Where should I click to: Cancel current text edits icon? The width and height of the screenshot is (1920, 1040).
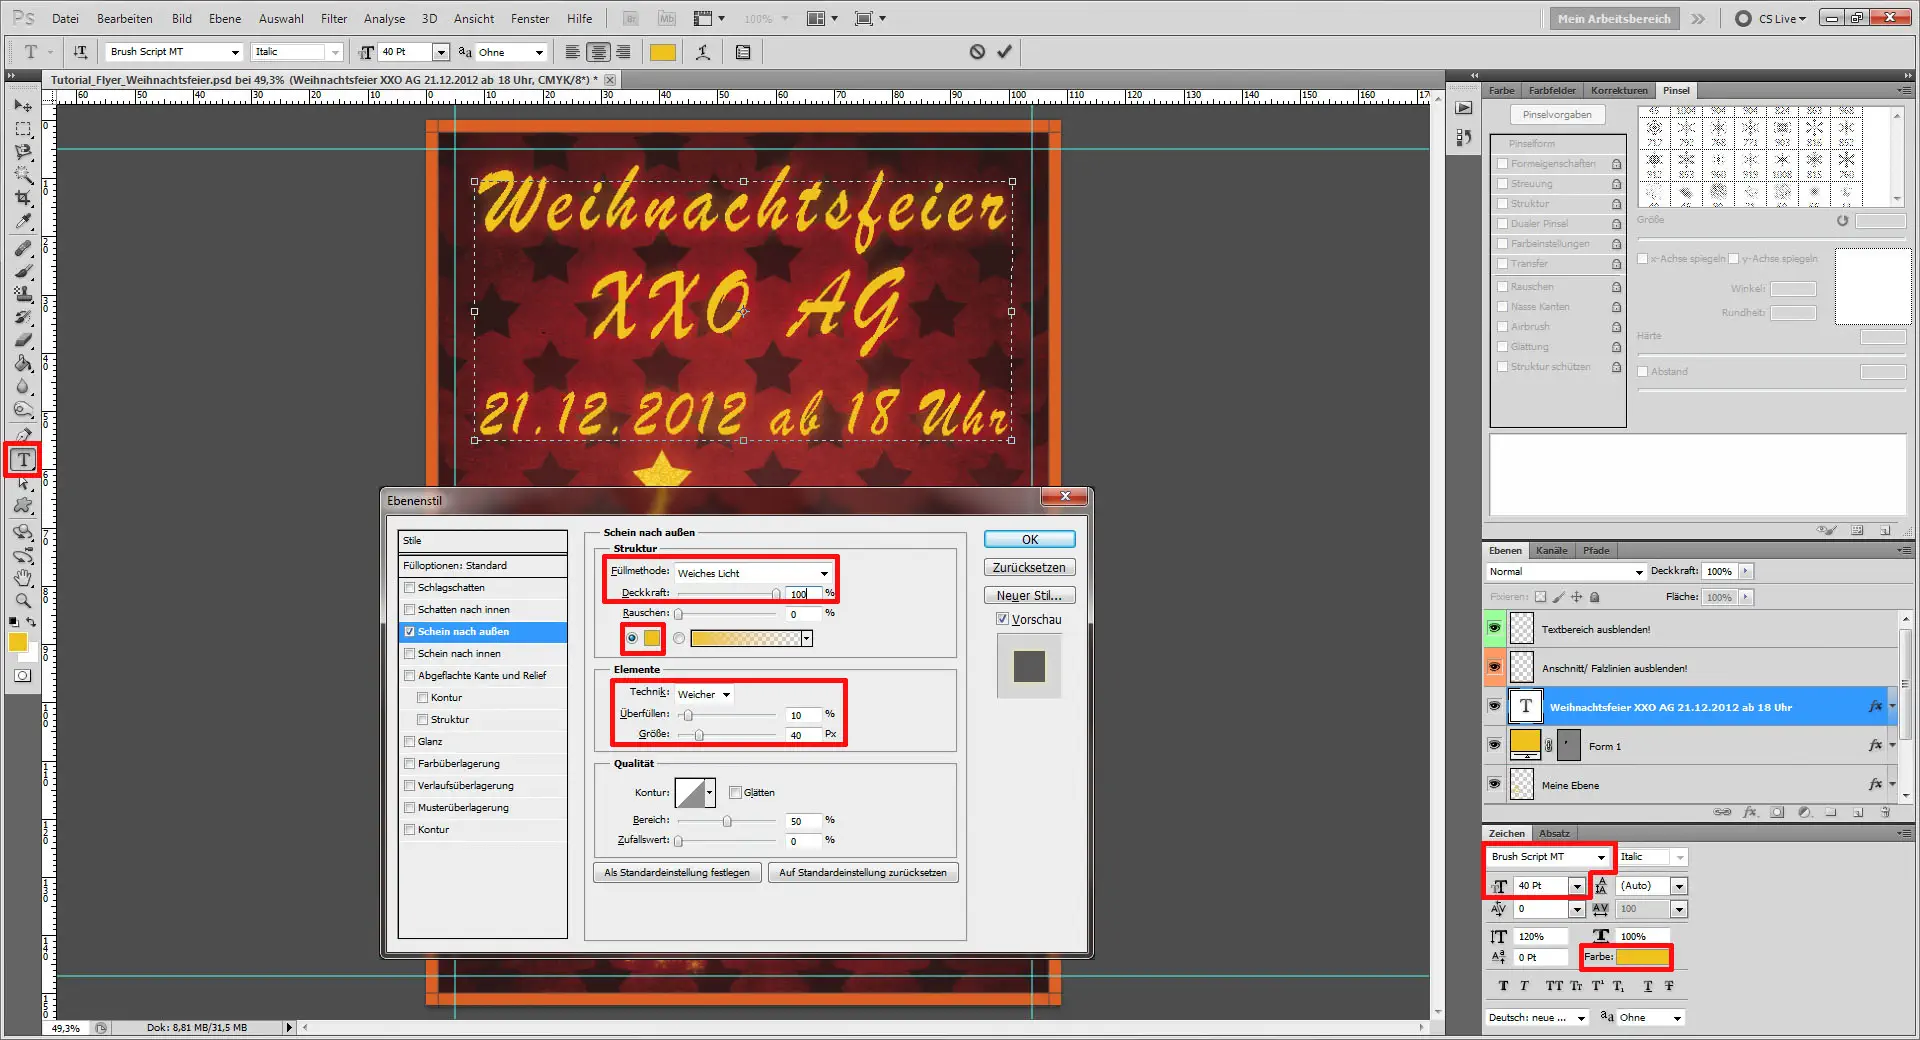coord(977,52)
